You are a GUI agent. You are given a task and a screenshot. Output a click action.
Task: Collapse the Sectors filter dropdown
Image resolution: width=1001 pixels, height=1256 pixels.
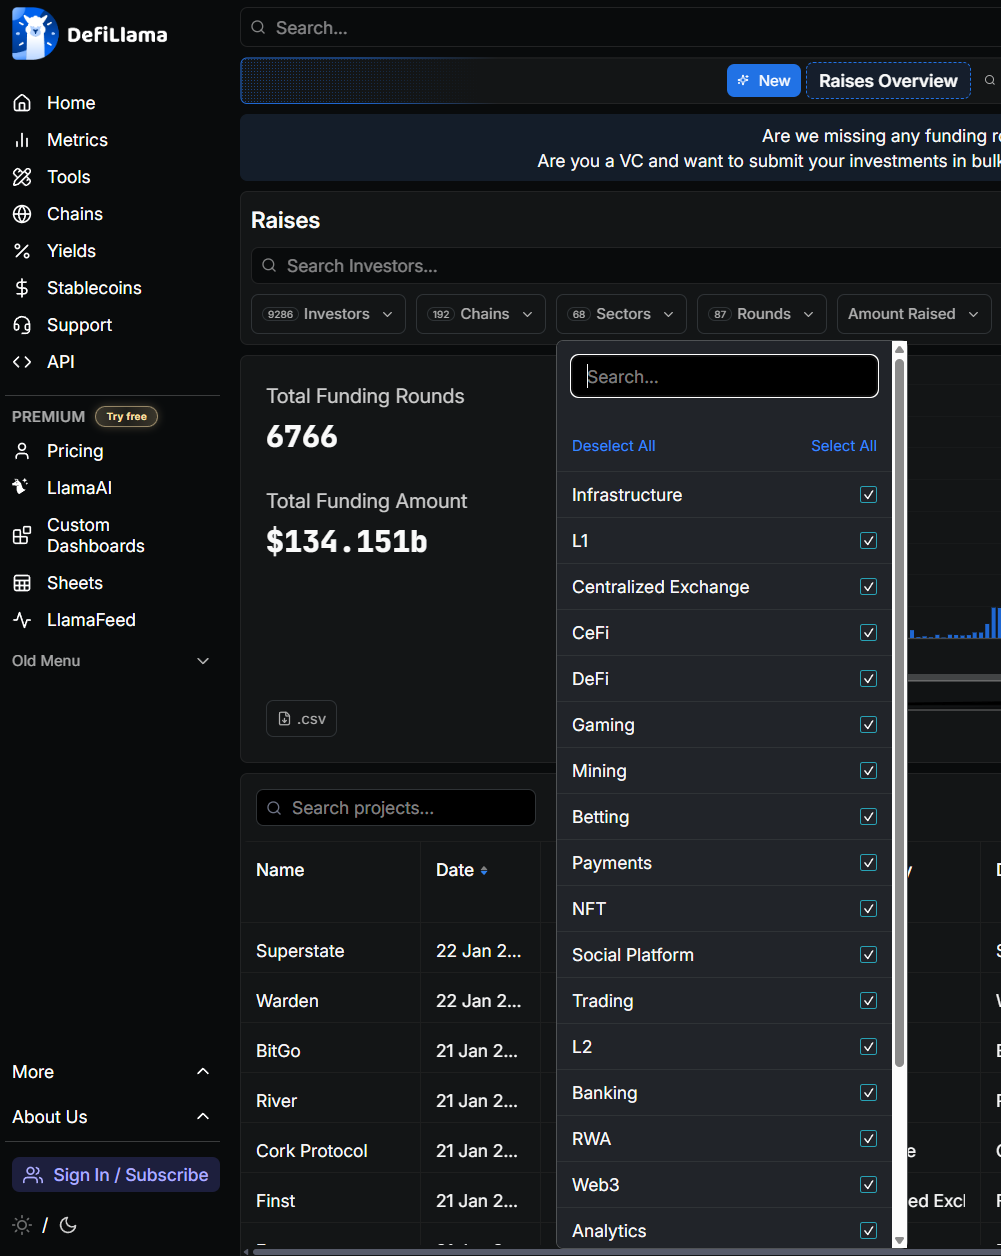(621, 314)
